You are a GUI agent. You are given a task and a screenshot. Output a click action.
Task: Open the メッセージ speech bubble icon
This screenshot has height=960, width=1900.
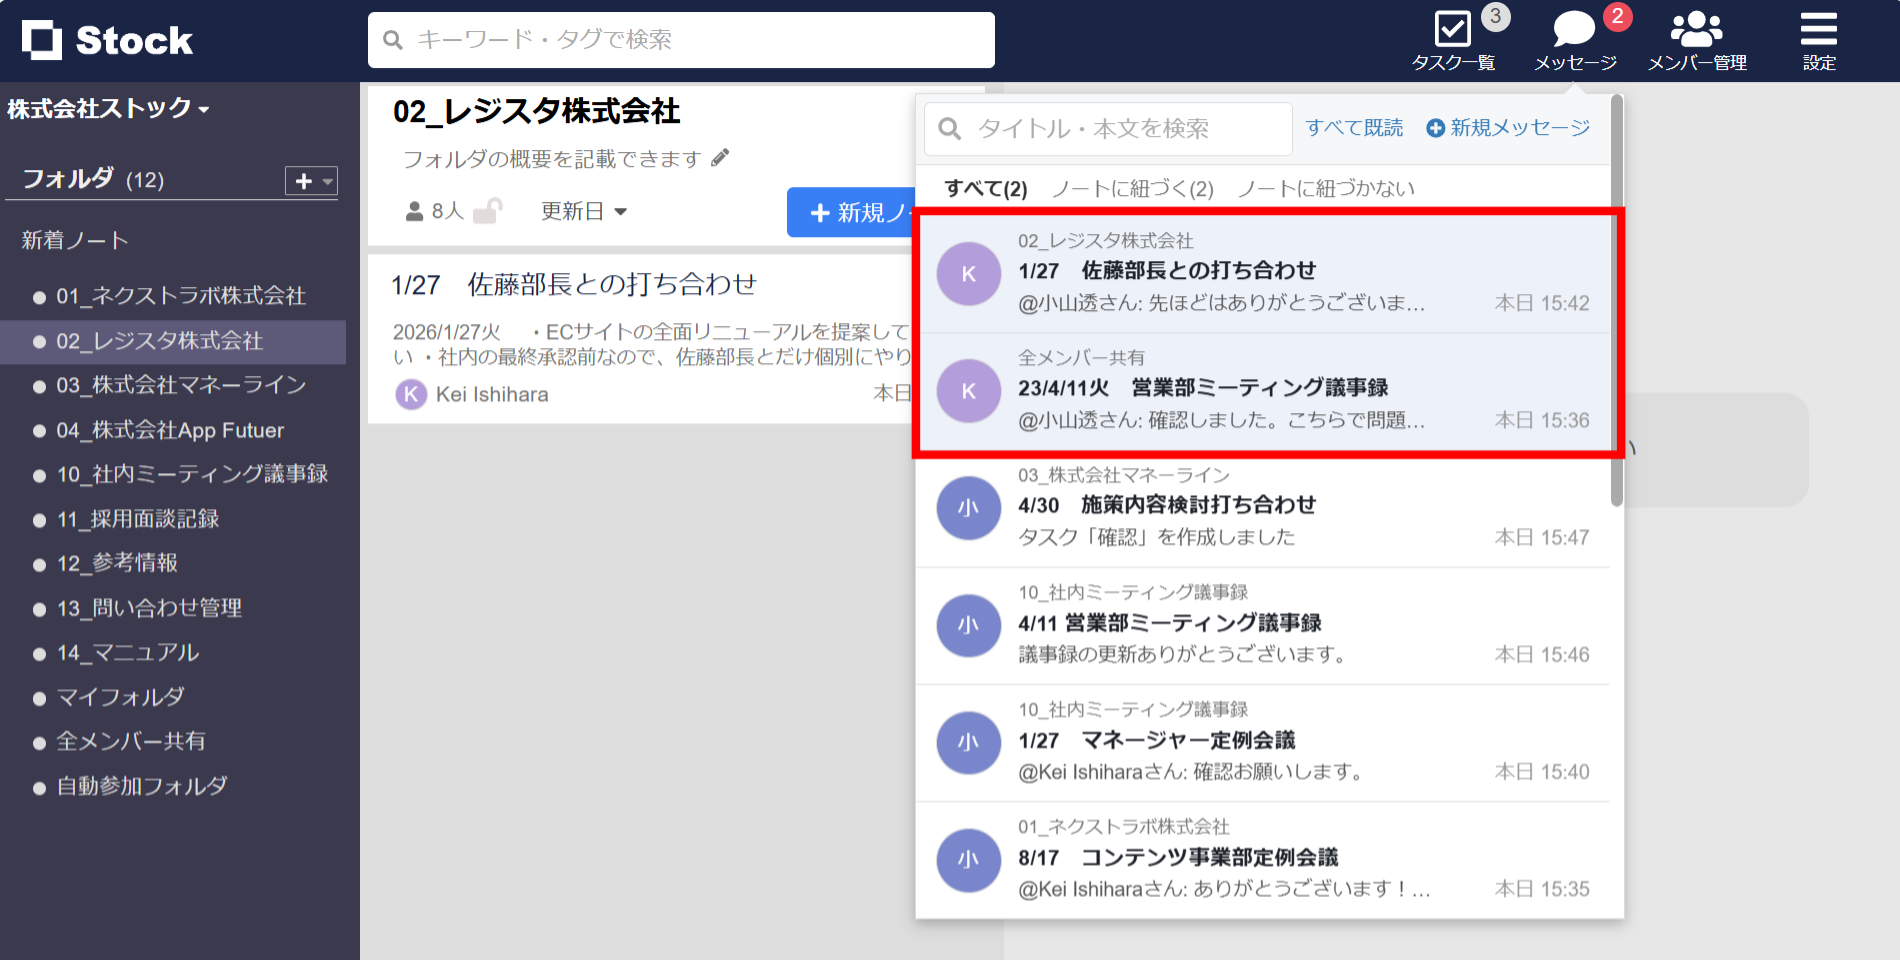coord(1574,28)
